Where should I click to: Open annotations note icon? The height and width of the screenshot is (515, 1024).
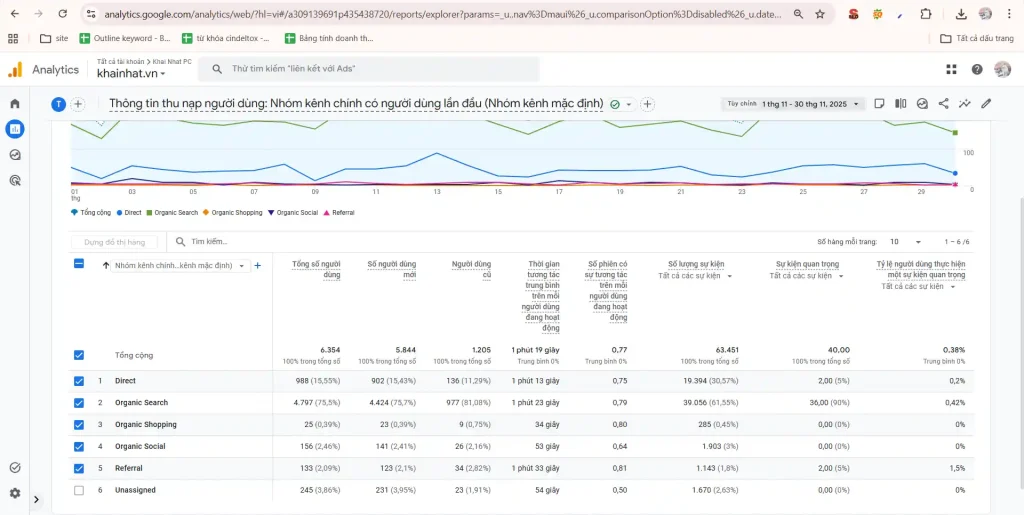pos(879,103)
